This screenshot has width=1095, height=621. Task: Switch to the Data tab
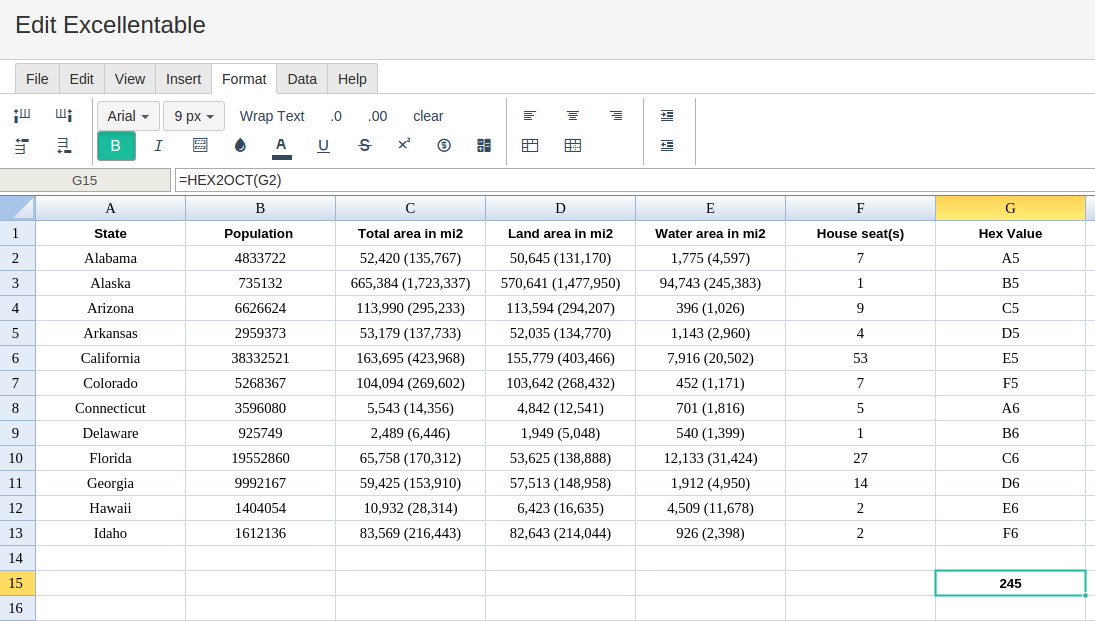click(302, 79)
